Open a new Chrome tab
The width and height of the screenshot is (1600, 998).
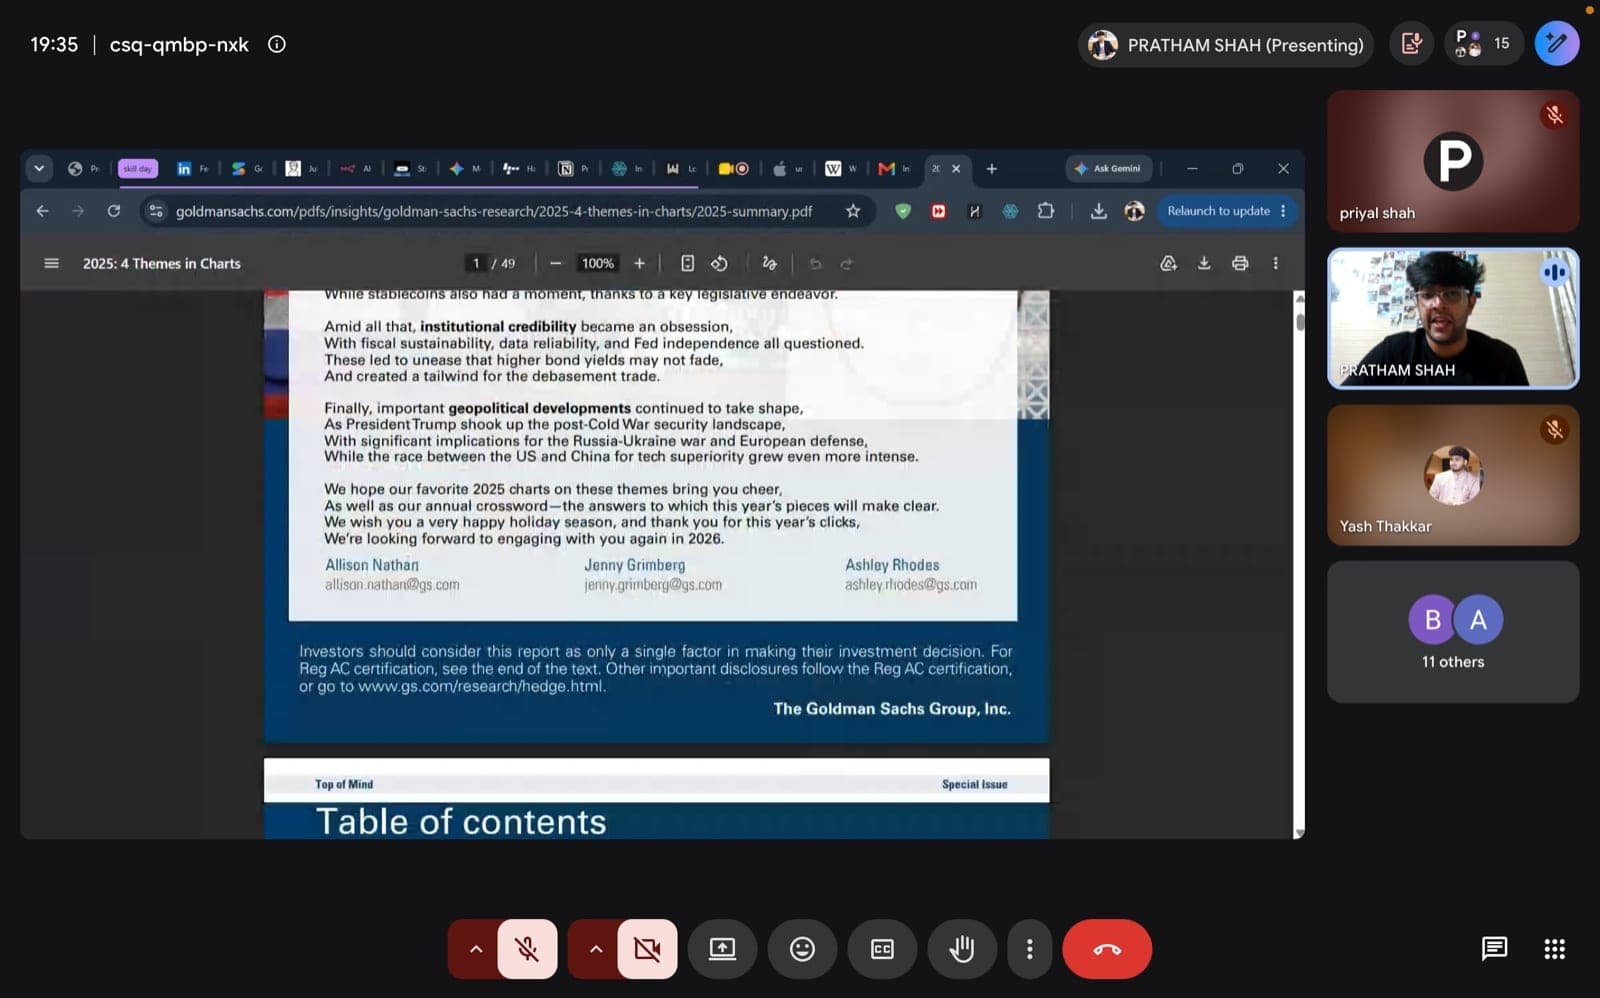click(x=991, y=168)
